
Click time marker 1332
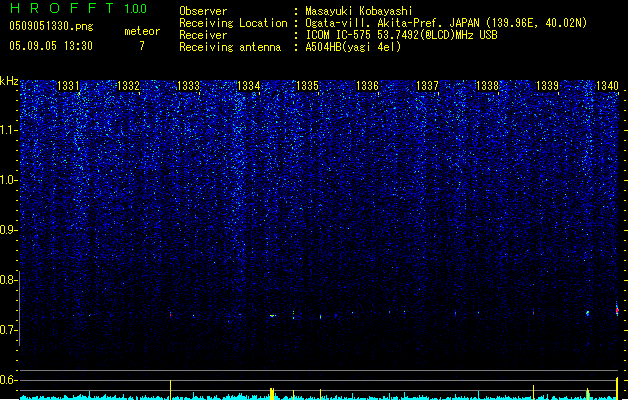click(x=128, y=86)
